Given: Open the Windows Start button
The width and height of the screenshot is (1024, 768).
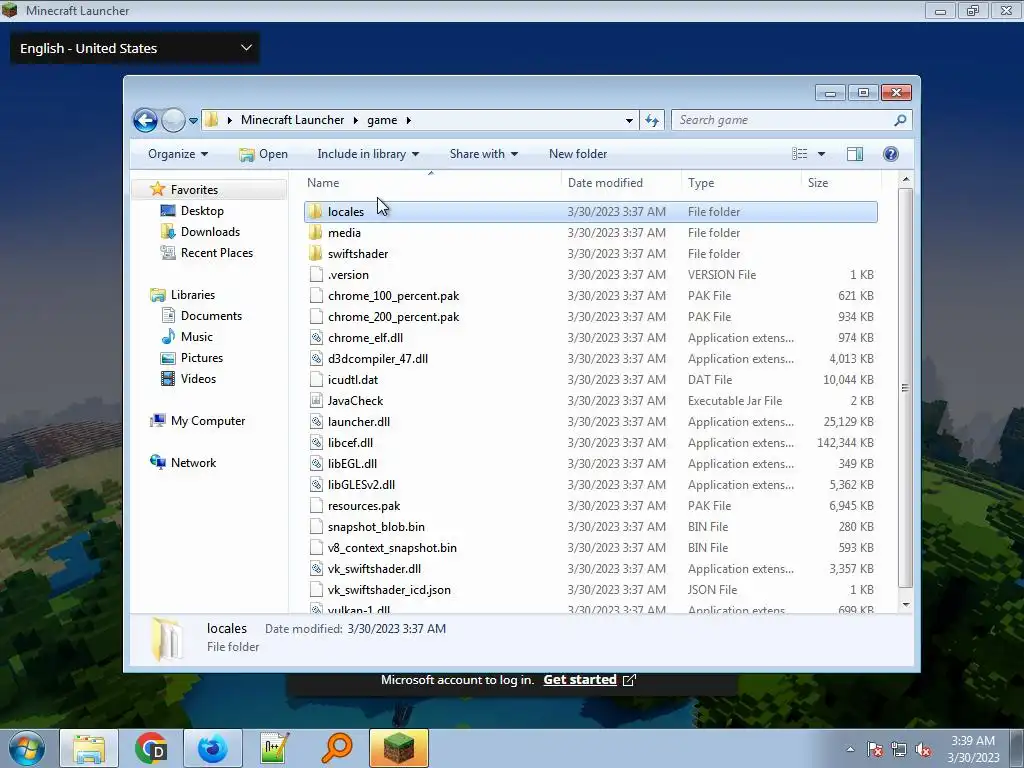Looking at the screenshot, I should pyautogui.click(x=27, y=748).
